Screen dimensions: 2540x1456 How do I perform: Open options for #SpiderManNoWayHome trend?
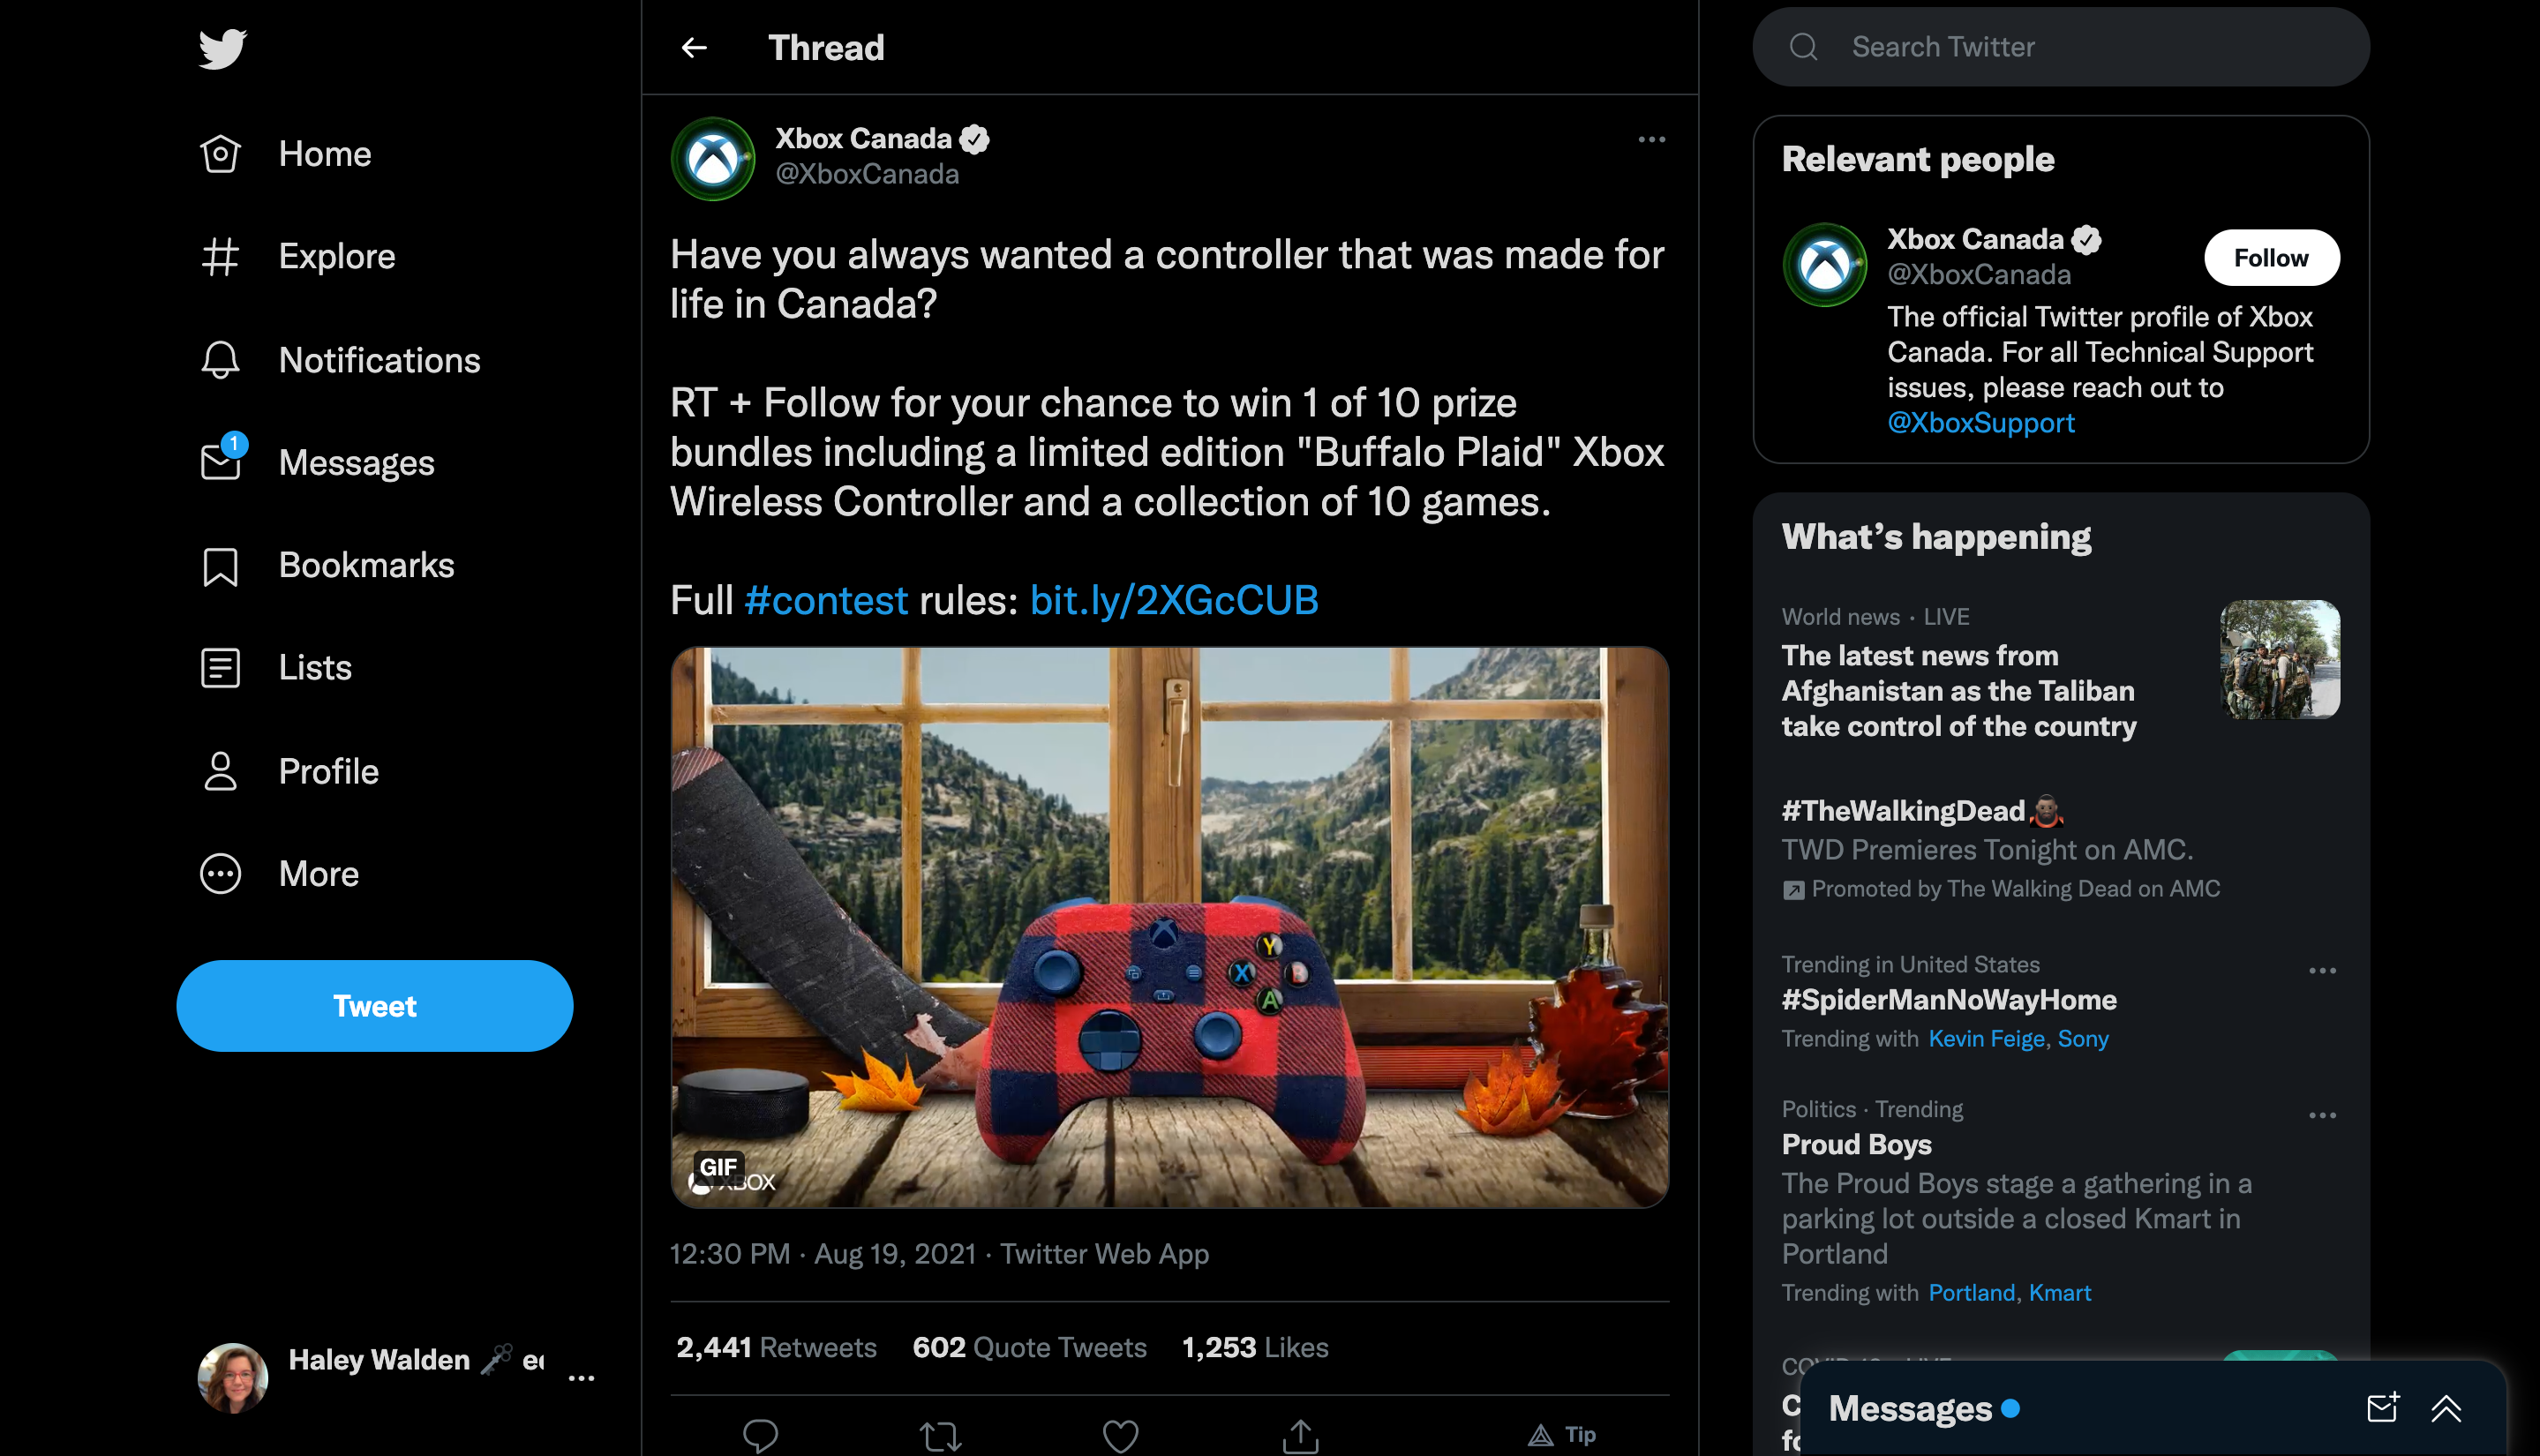(2322, 970)
